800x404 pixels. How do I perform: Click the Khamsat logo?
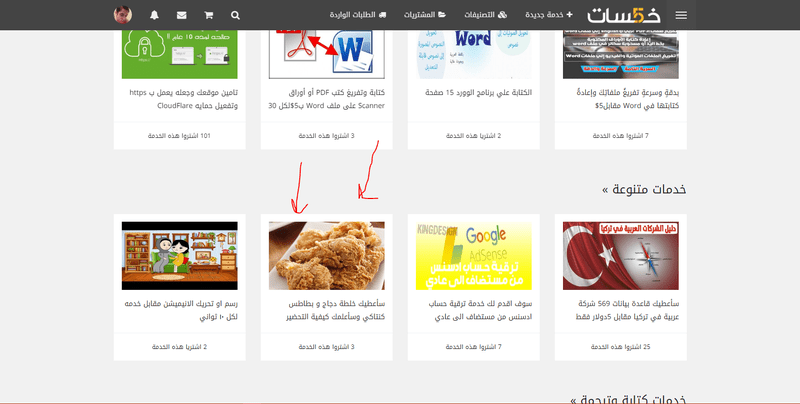tap(623, 15)
